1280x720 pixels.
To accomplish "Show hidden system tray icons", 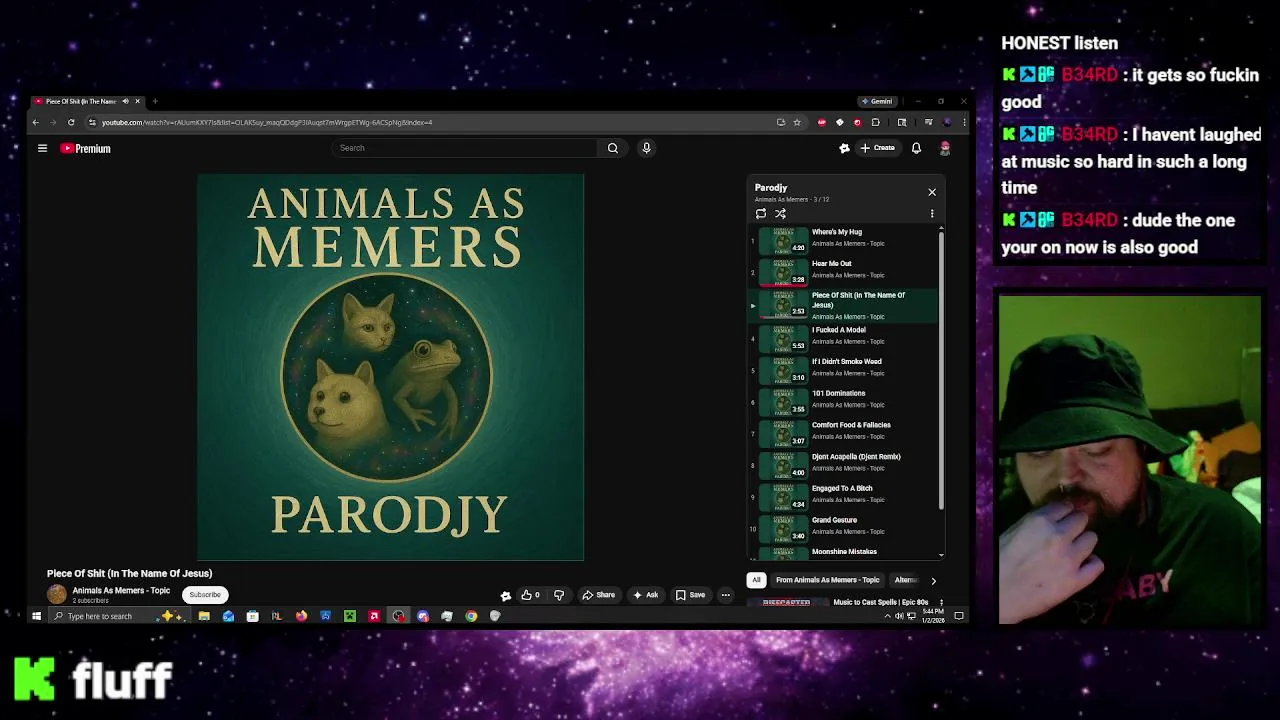I will pyautogui.click(x=887, y=616).
